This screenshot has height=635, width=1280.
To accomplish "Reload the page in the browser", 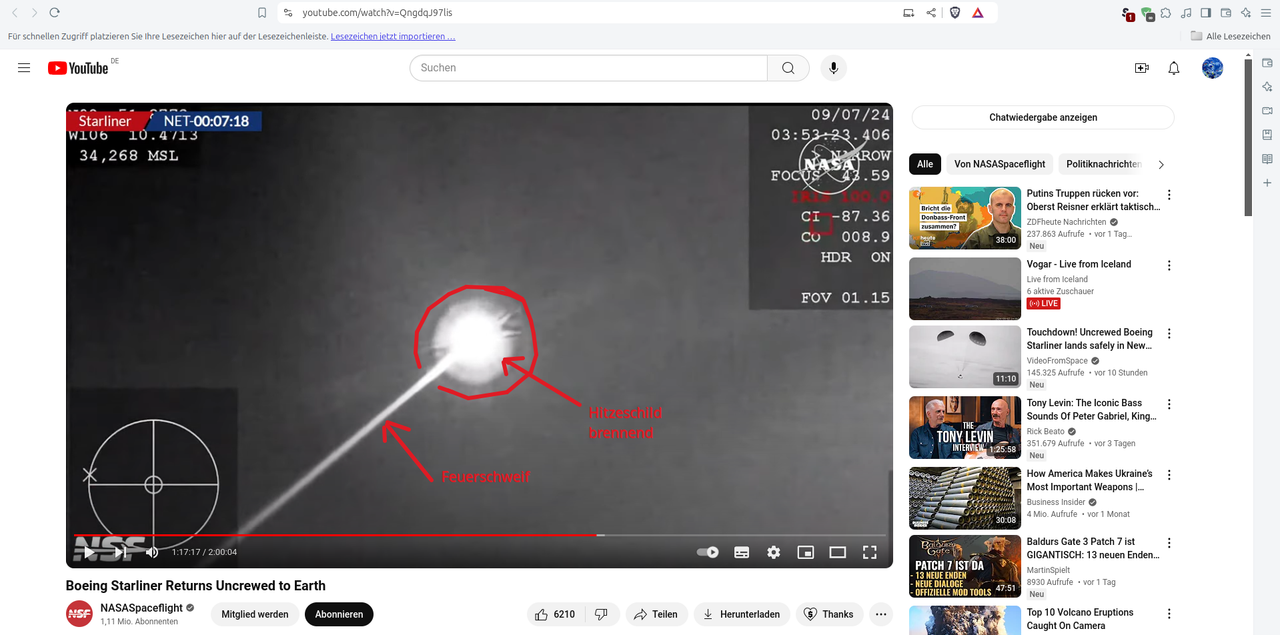I will pyautogui.click(x=54, y=12).
